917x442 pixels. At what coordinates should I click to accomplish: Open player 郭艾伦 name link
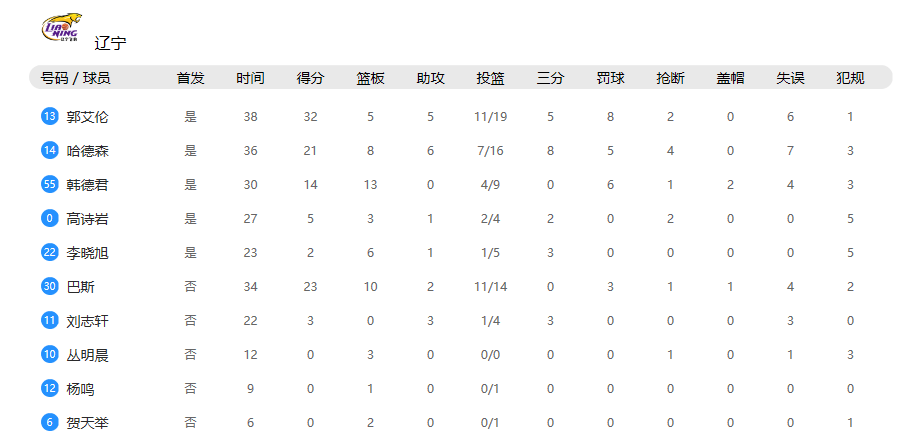coord(87,117)
